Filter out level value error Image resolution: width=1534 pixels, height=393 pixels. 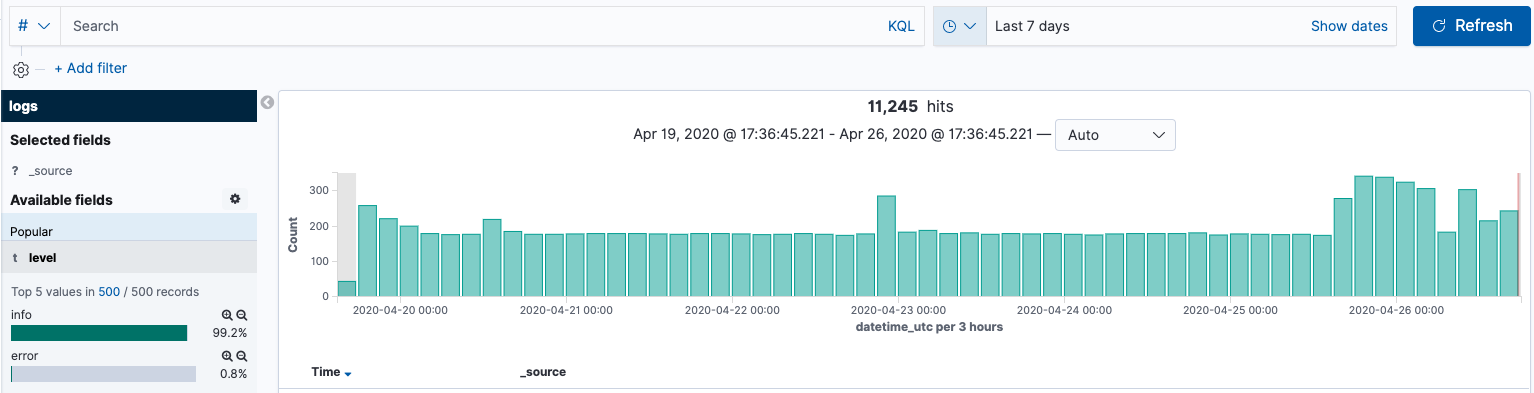241,355
